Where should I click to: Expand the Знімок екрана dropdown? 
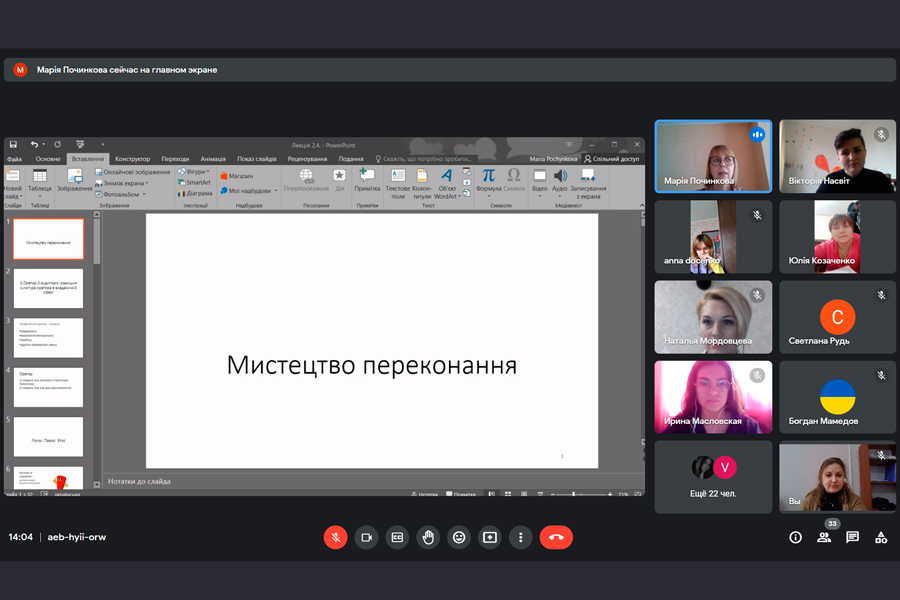125,183
